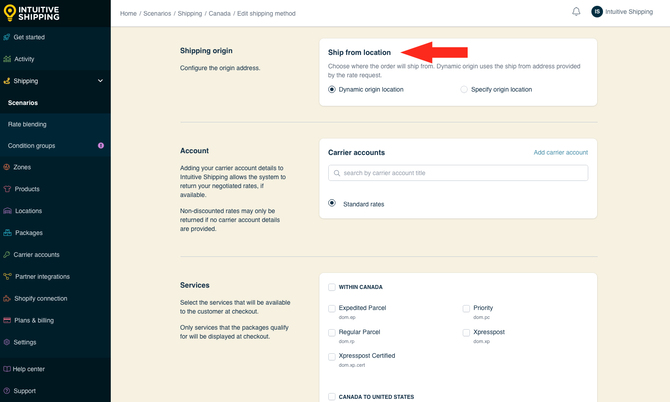Check the Within Canada checkbox
670x402 pixels.
click(332, 287)
